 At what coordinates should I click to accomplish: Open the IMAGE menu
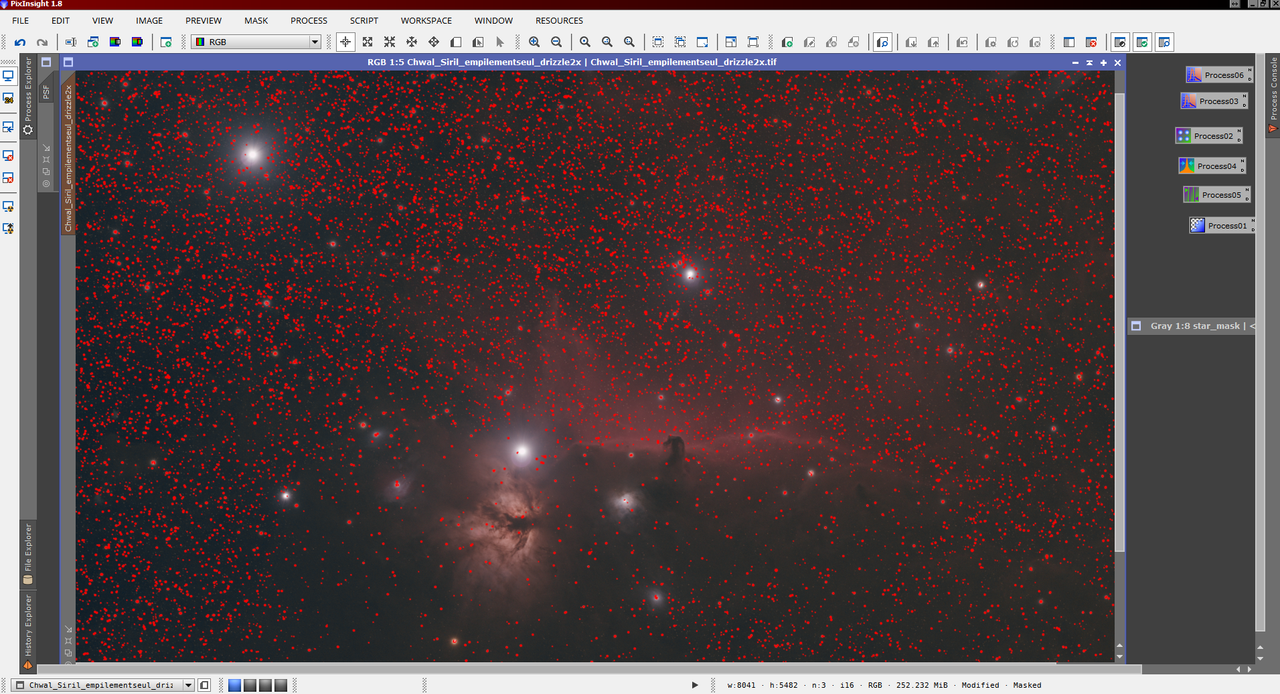click(149, 20)
